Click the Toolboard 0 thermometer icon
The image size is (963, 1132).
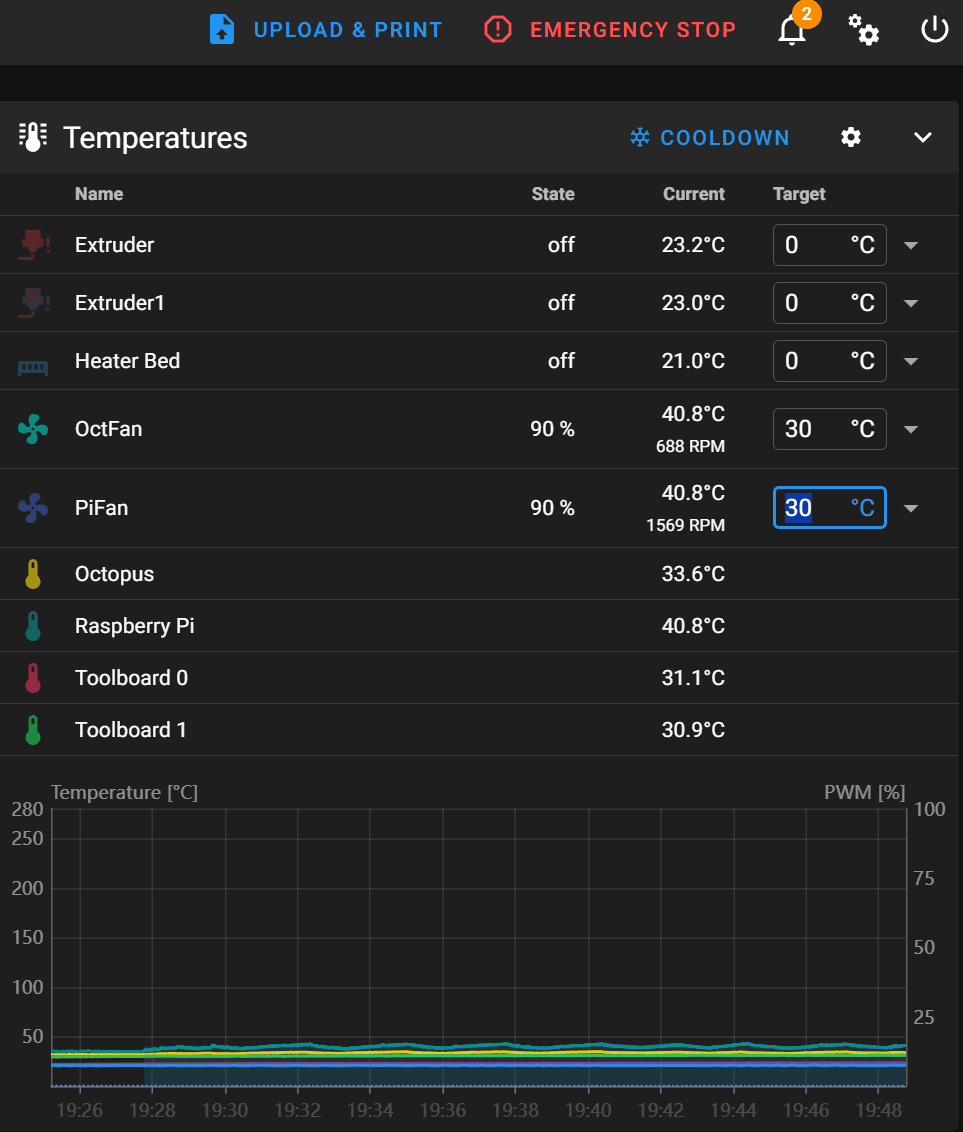[32, 678]
